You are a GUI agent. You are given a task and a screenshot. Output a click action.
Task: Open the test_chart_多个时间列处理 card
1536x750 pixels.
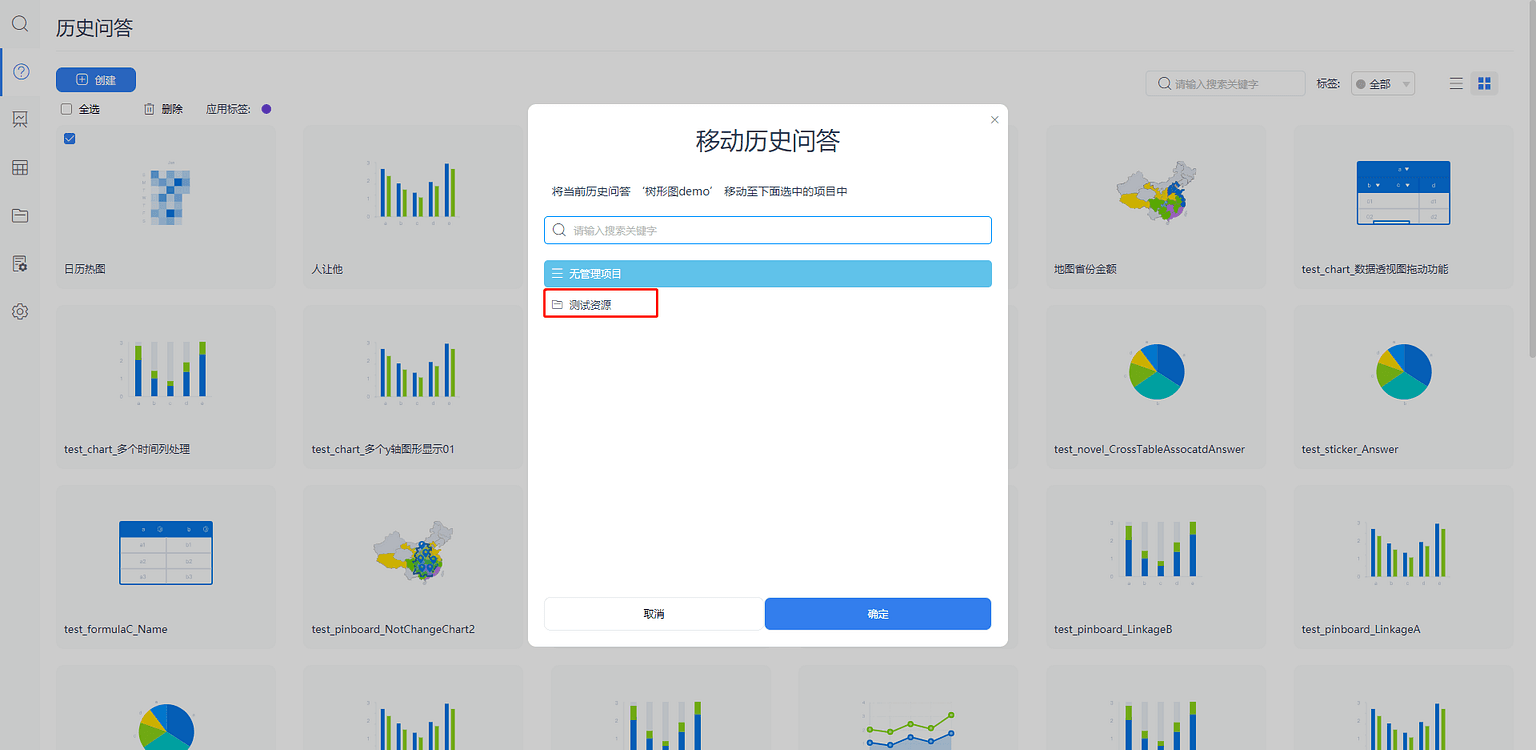coord(166,387)
